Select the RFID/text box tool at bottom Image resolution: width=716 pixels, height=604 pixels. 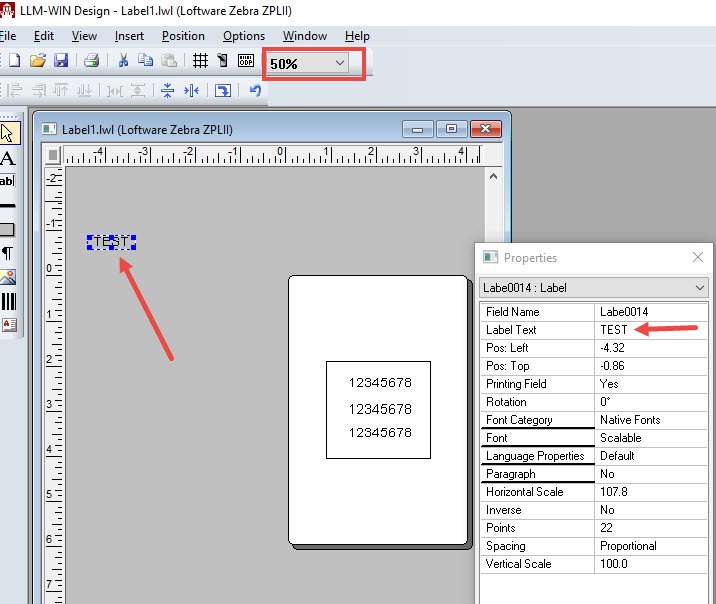[x=9, y=325]
